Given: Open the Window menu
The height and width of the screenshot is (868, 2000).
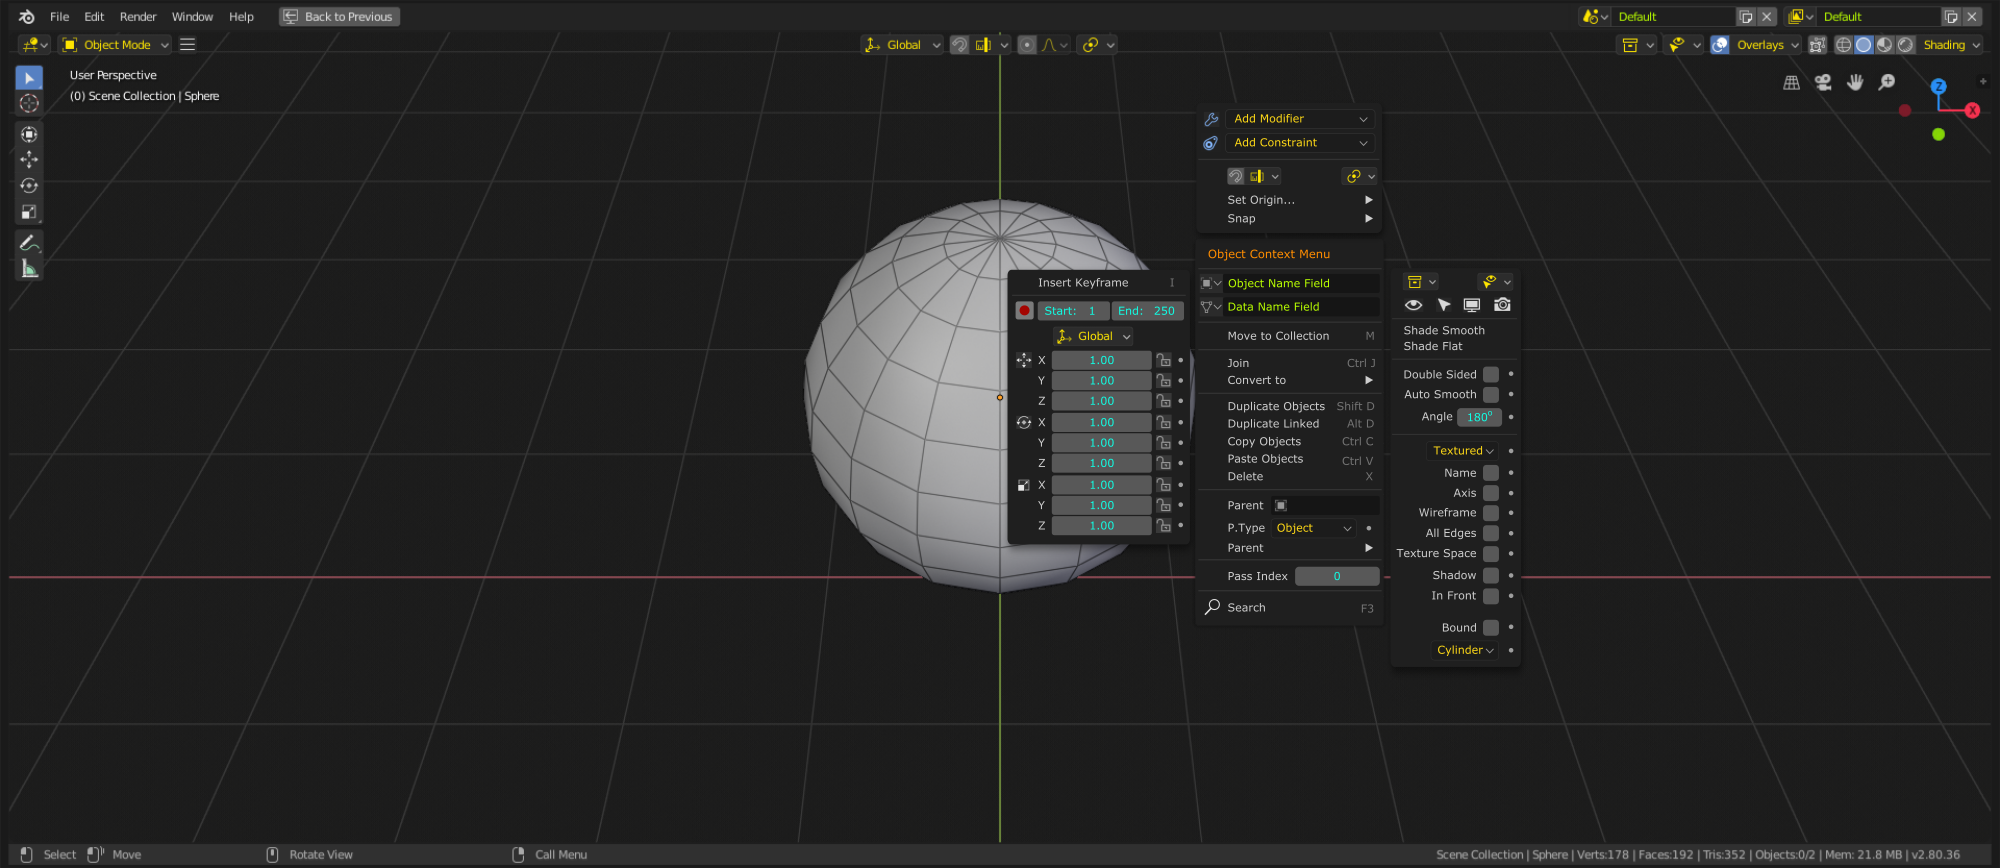Looking at the screenshot, I should point(192,17).
